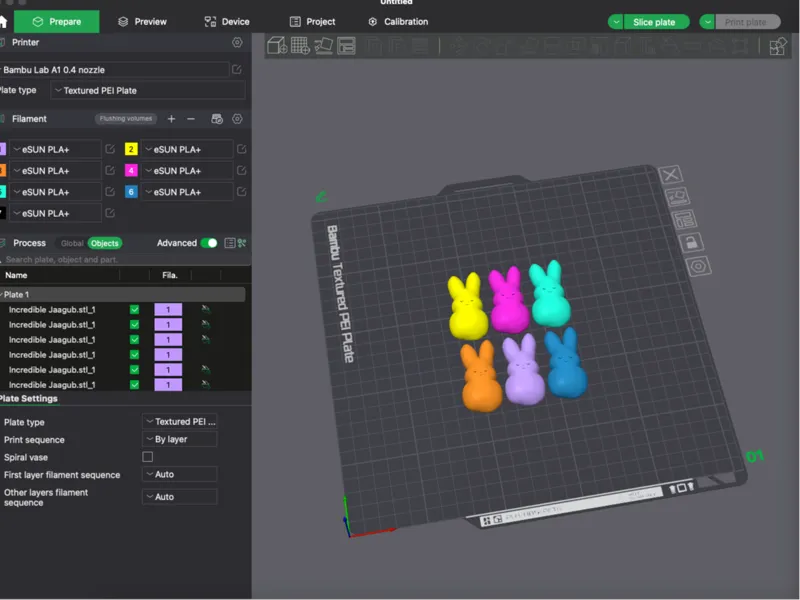Screen dimensions: 800x600
Task: Click the process list compare icon
Action: [x=230, y=243]
